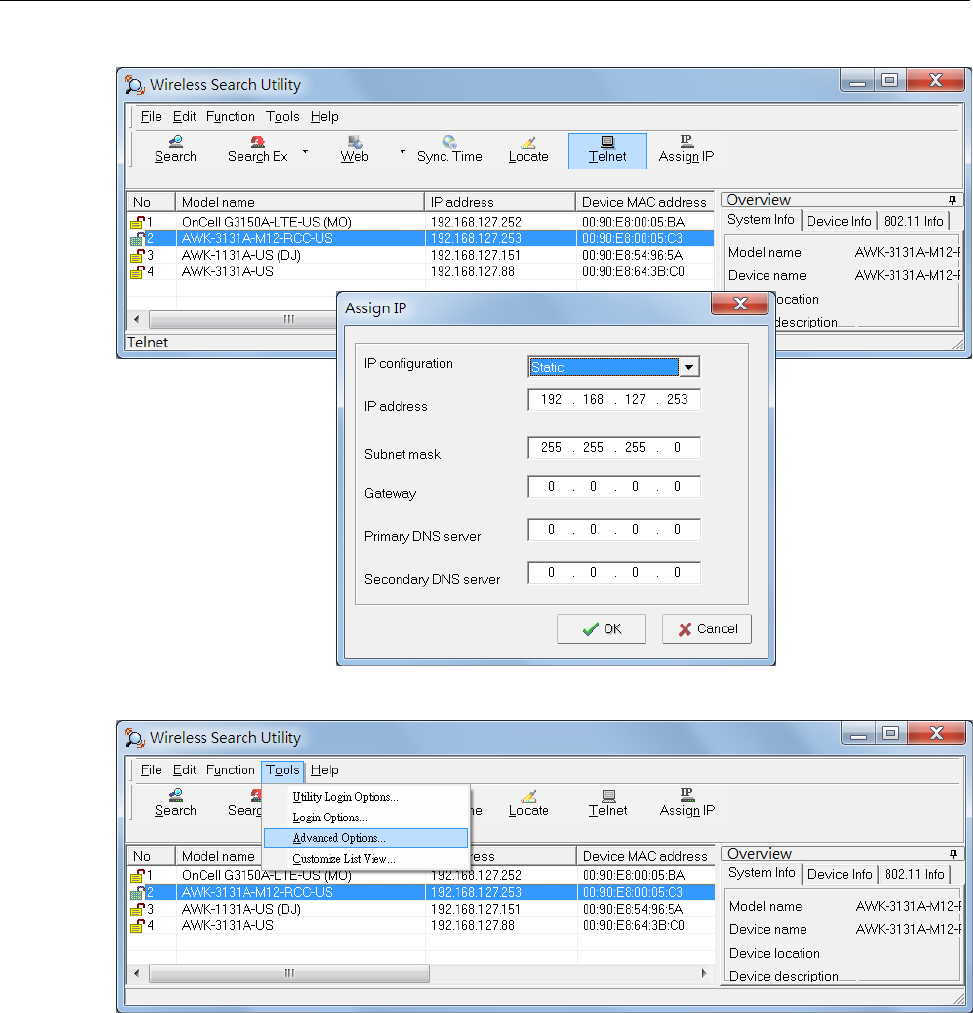This screenshot has height=1013, width=973.
Task: Click Search Ex icon in upper window
Action: tap(257, 151)
